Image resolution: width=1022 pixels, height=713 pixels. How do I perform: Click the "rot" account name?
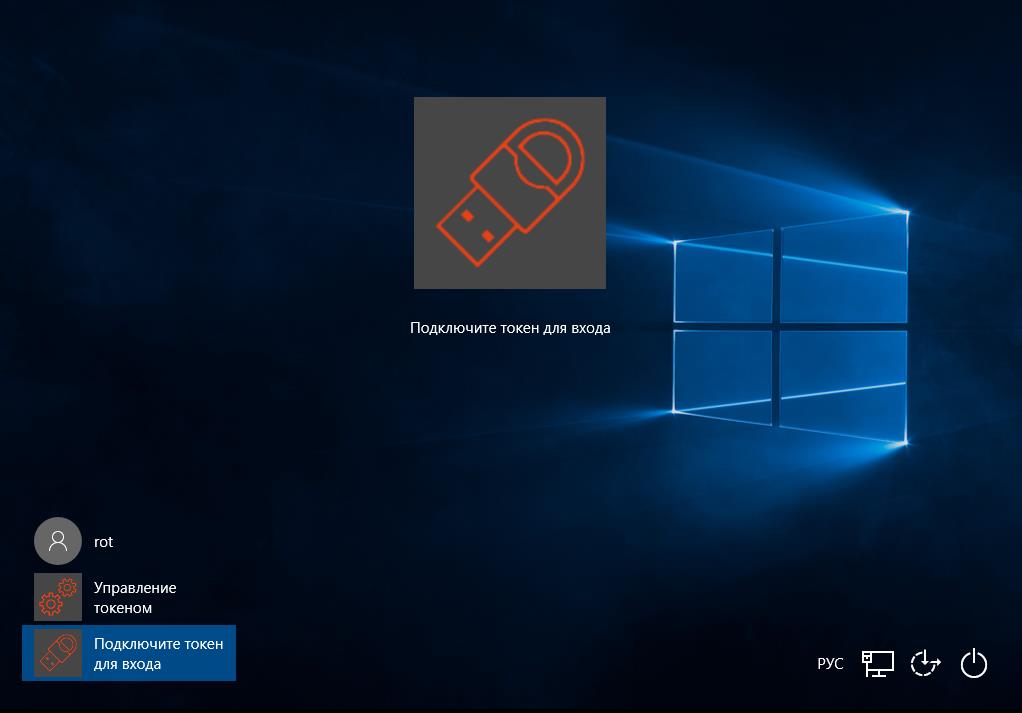tap(104, 542)
